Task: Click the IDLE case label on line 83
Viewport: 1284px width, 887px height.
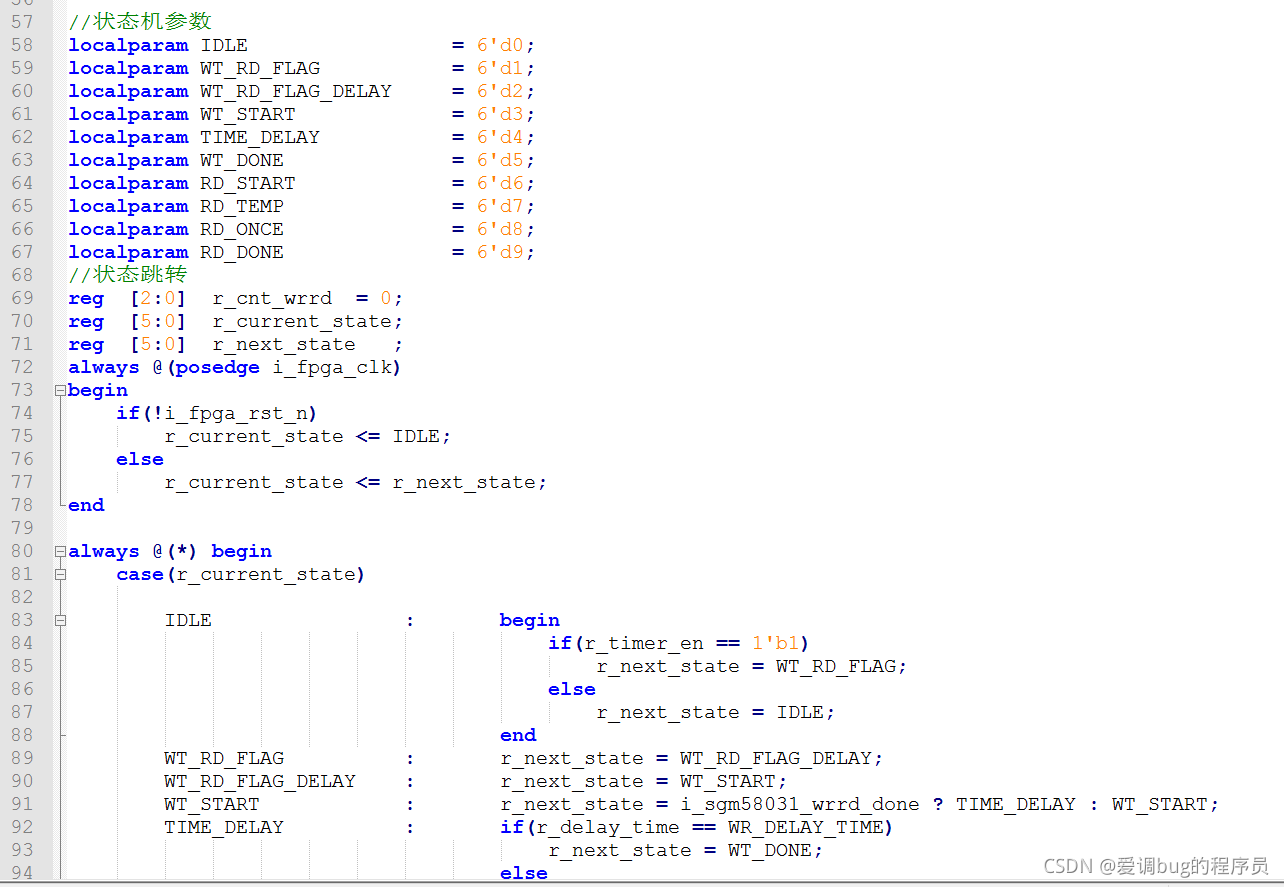Action: coord(188,620)
